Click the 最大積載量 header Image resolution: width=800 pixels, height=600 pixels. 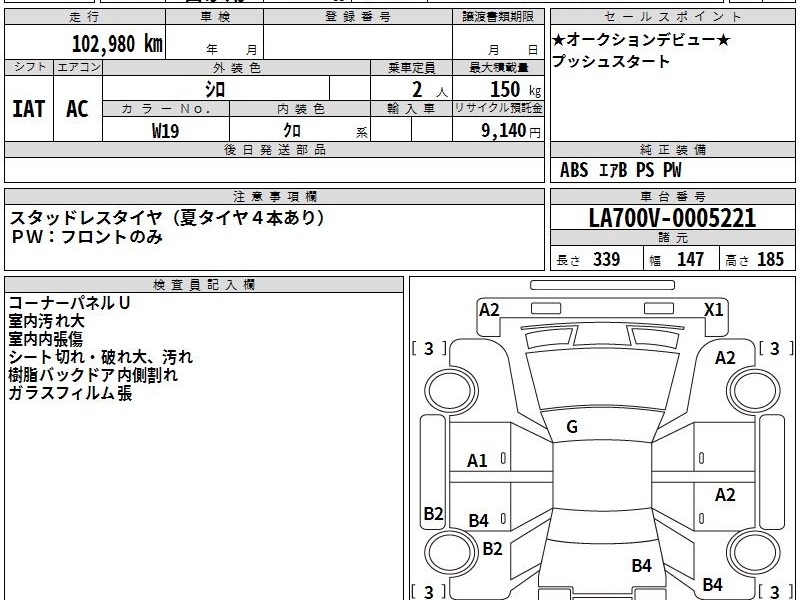[498, 68]
